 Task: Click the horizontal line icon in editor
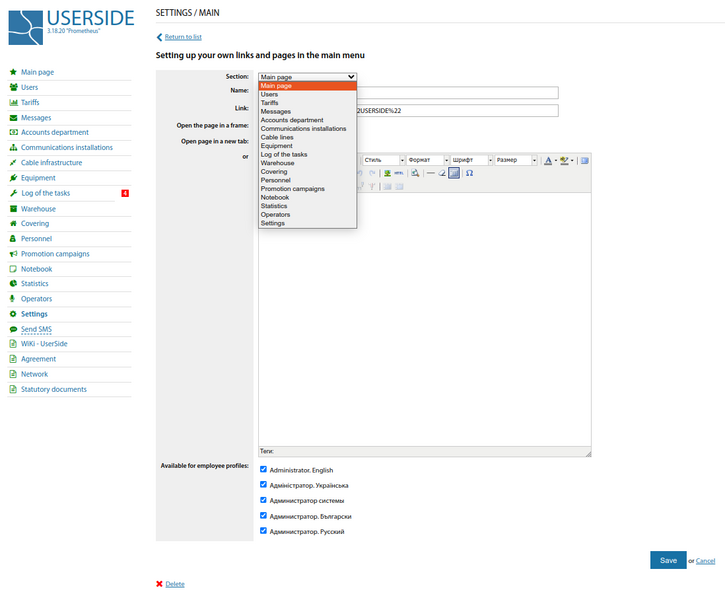[x=430, y=173]
